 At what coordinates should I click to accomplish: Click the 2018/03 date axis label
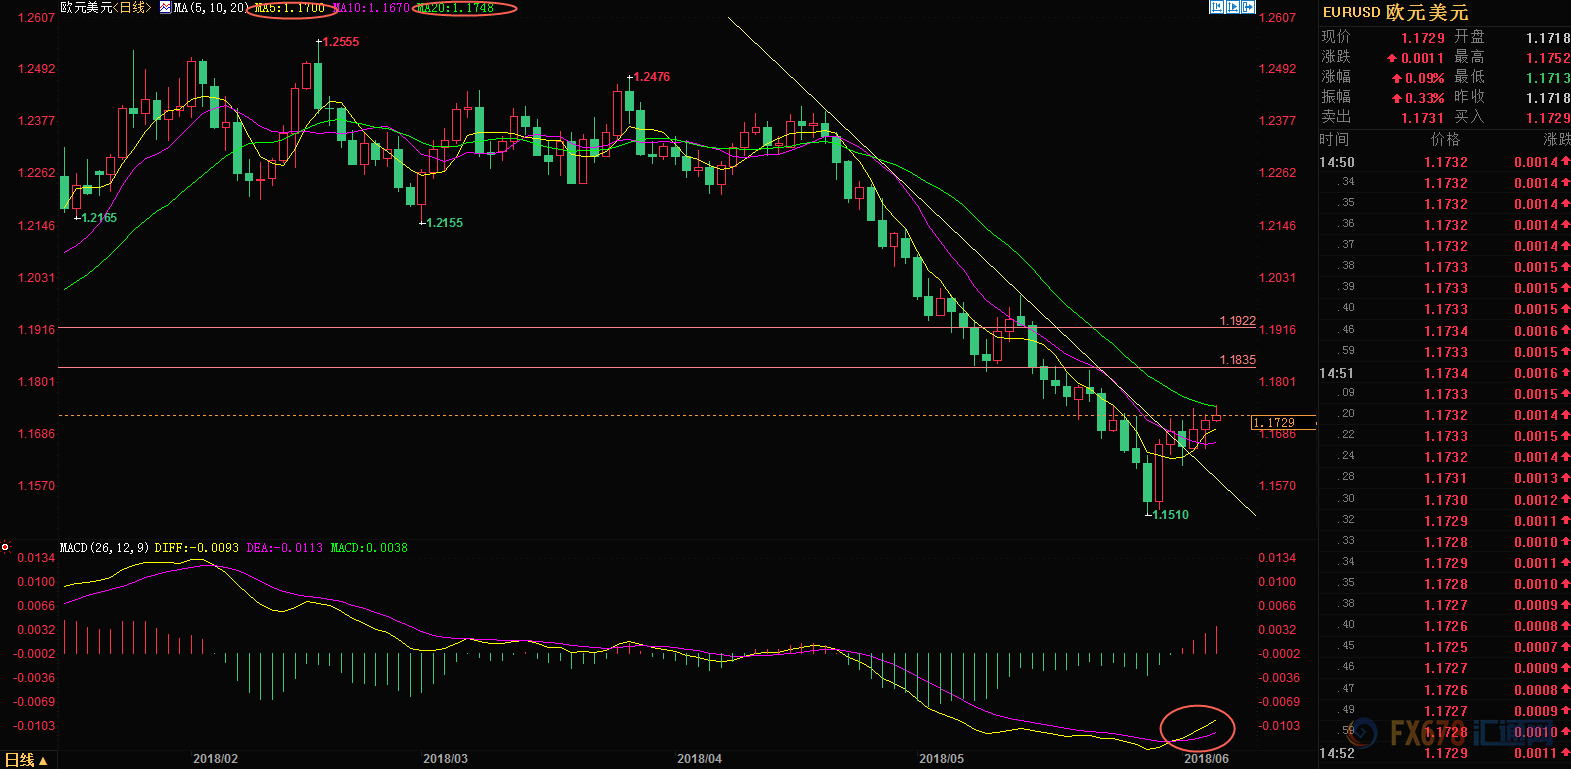(445, 759)
